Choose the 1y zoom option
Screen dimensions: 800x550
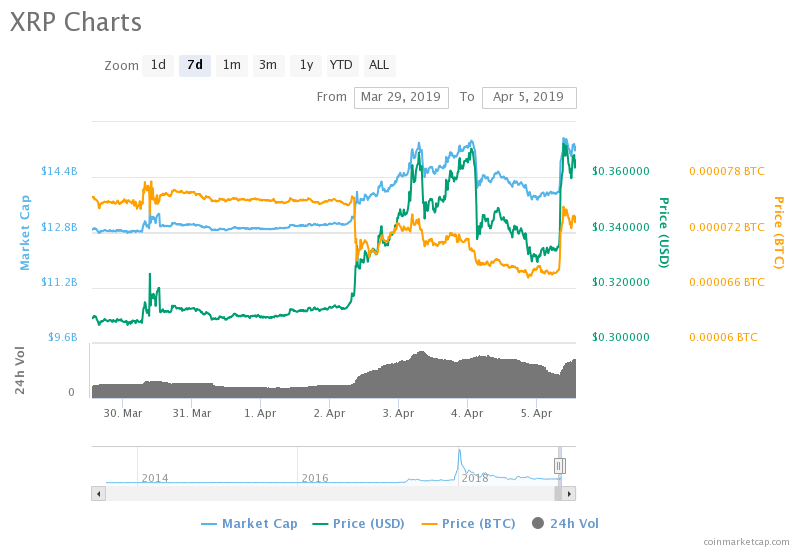(x=306, y=65)
